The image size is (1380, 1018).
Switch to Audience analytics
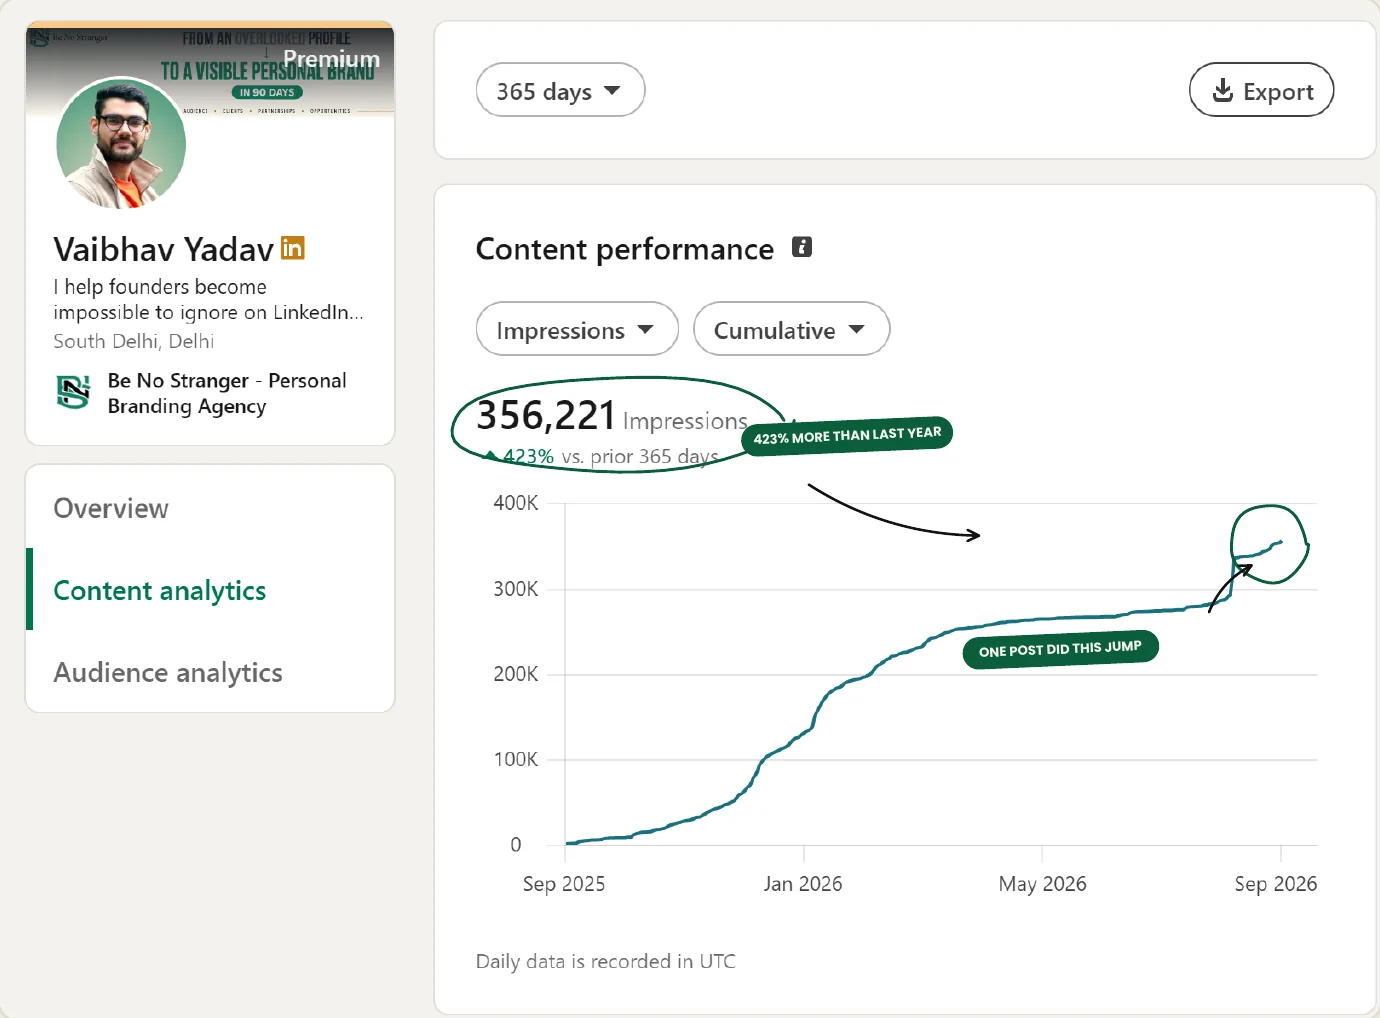tap(168, 672)
